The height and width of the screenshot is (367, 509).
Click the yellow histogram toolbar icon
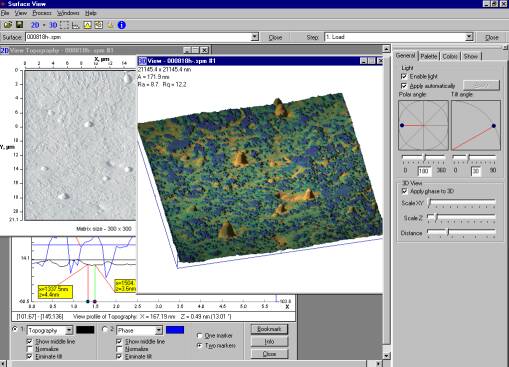pyautogui.click(x=87, y=25)
